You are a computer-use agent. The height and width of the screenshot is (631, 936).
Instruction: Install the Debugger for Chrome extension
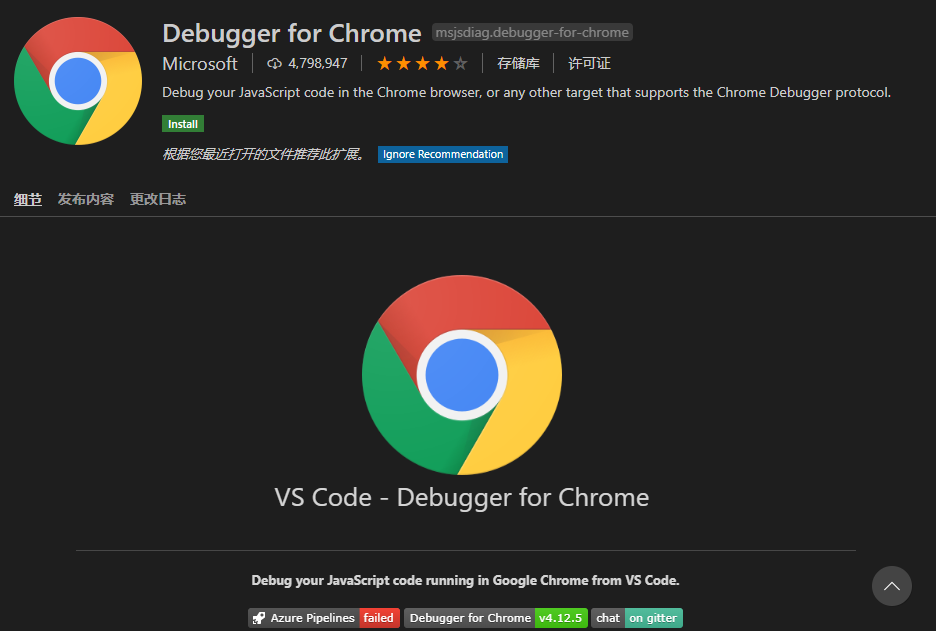click(x=183, y=124)
